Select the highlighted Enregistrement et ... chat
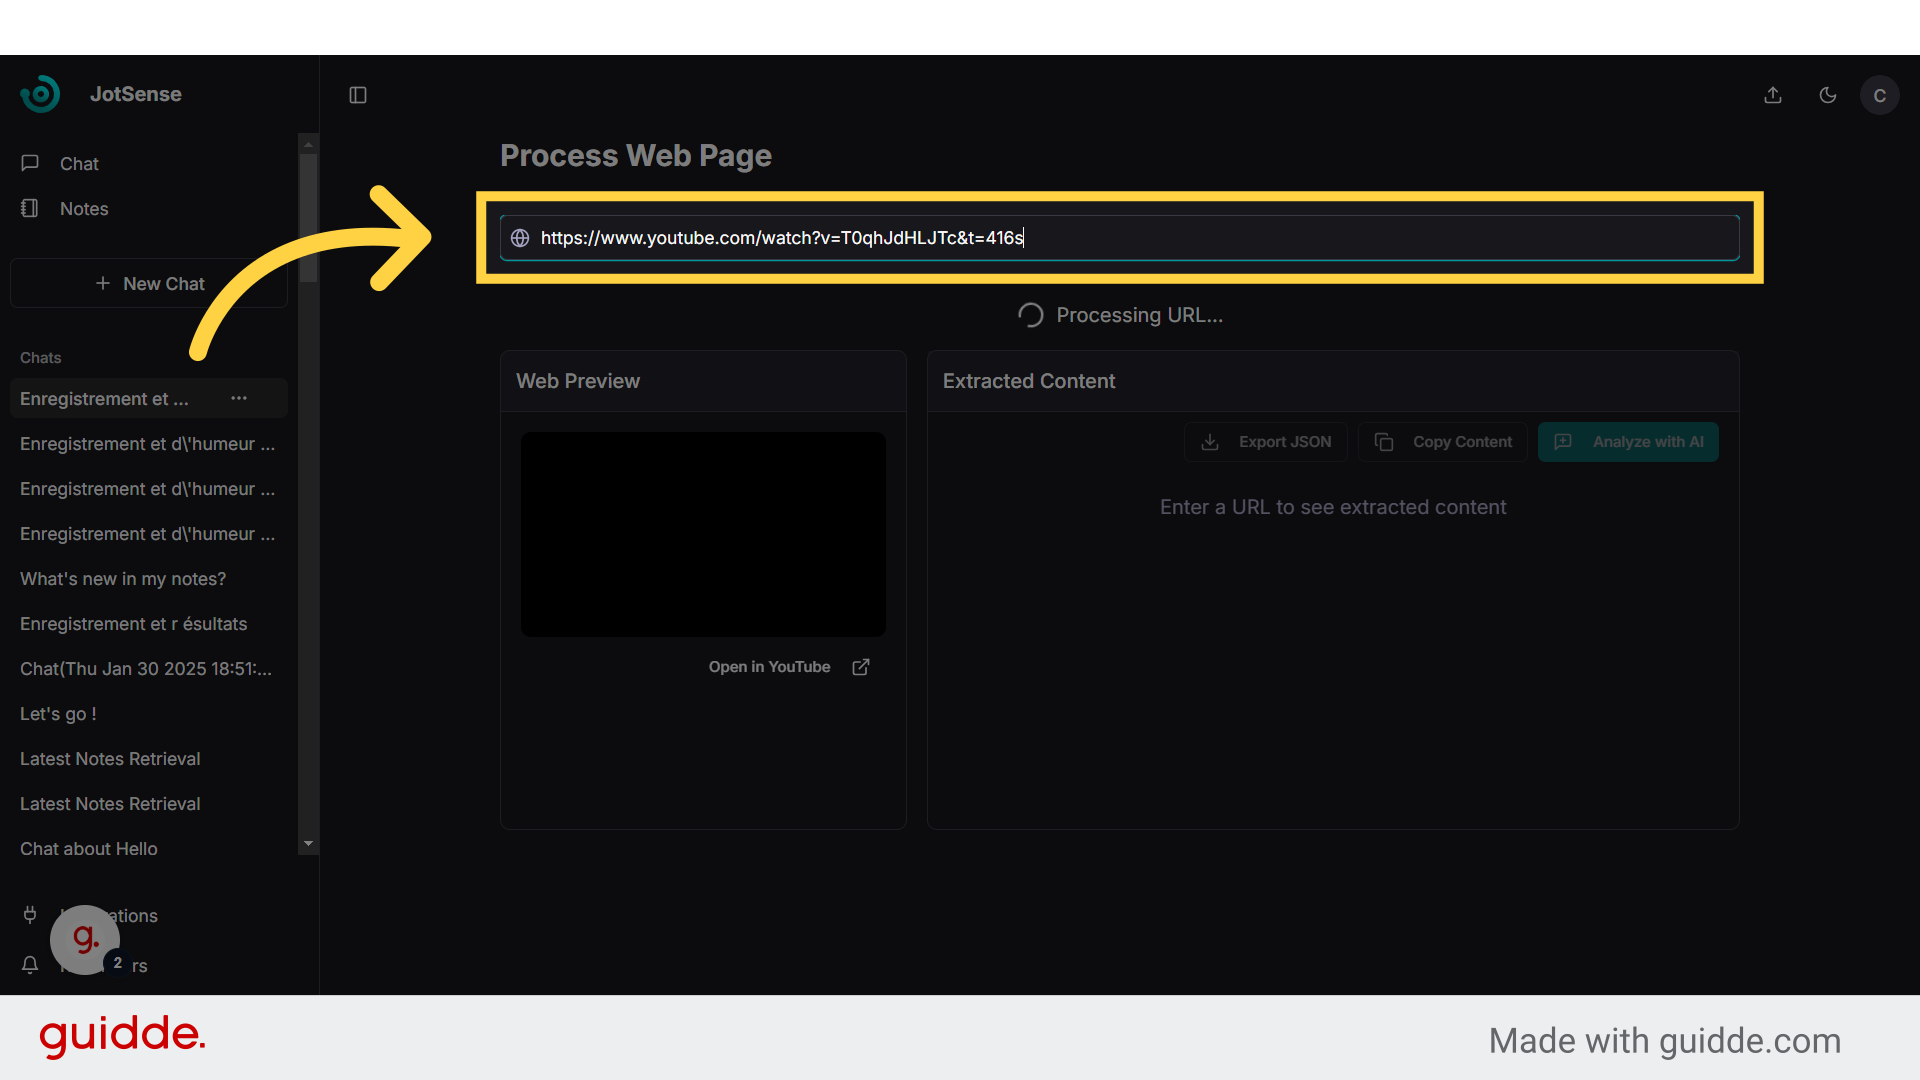 104,399
